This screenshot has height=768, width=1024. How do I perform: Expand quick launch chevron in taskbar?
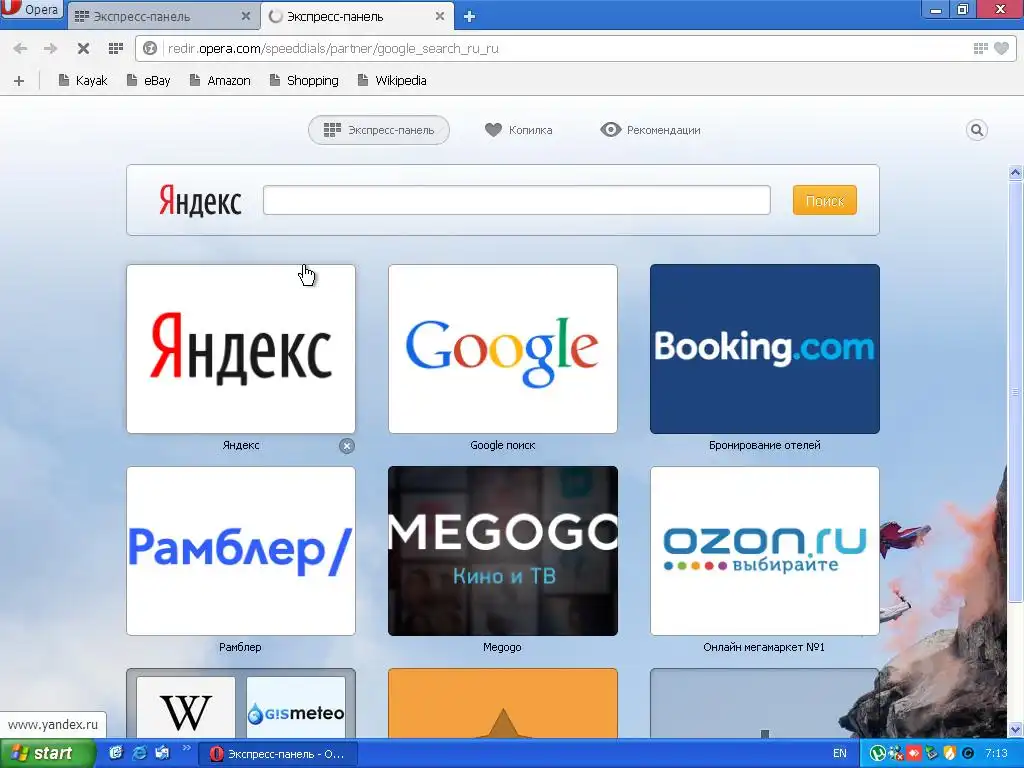pos(186,748)
